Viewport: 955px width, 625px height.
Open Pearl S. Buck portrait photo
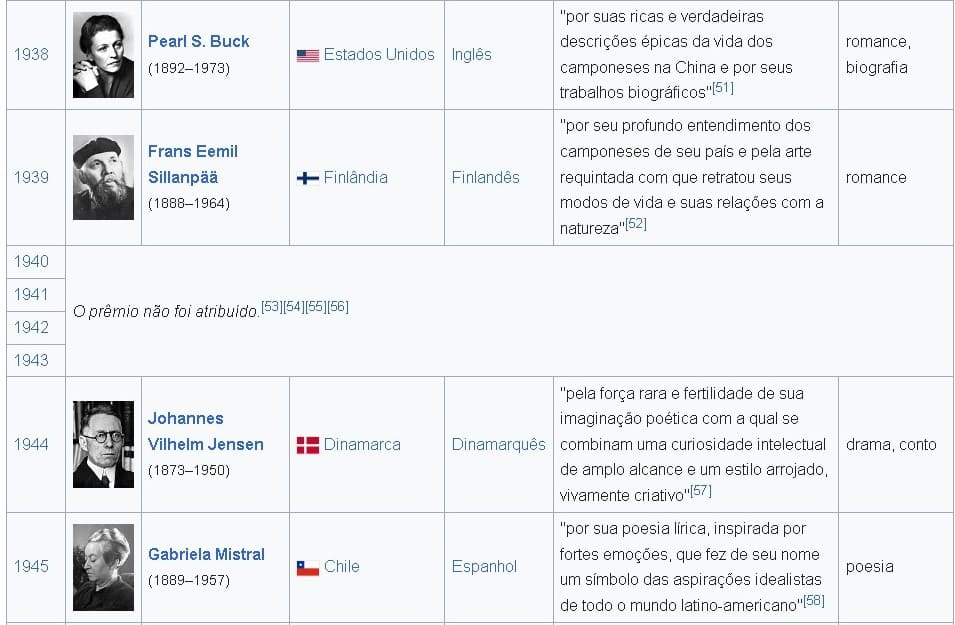[x=103, y=55]
